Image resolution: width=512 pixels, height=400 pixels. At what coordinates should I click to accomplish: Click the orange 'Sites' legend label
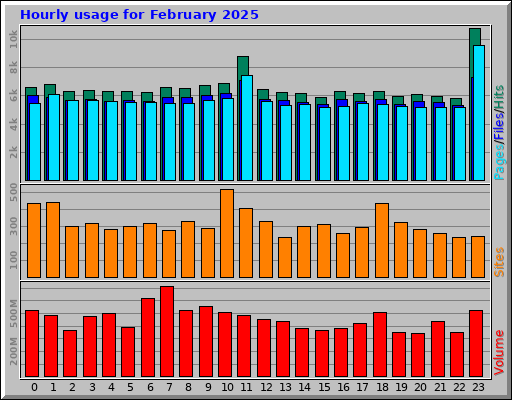click(499, 262)
